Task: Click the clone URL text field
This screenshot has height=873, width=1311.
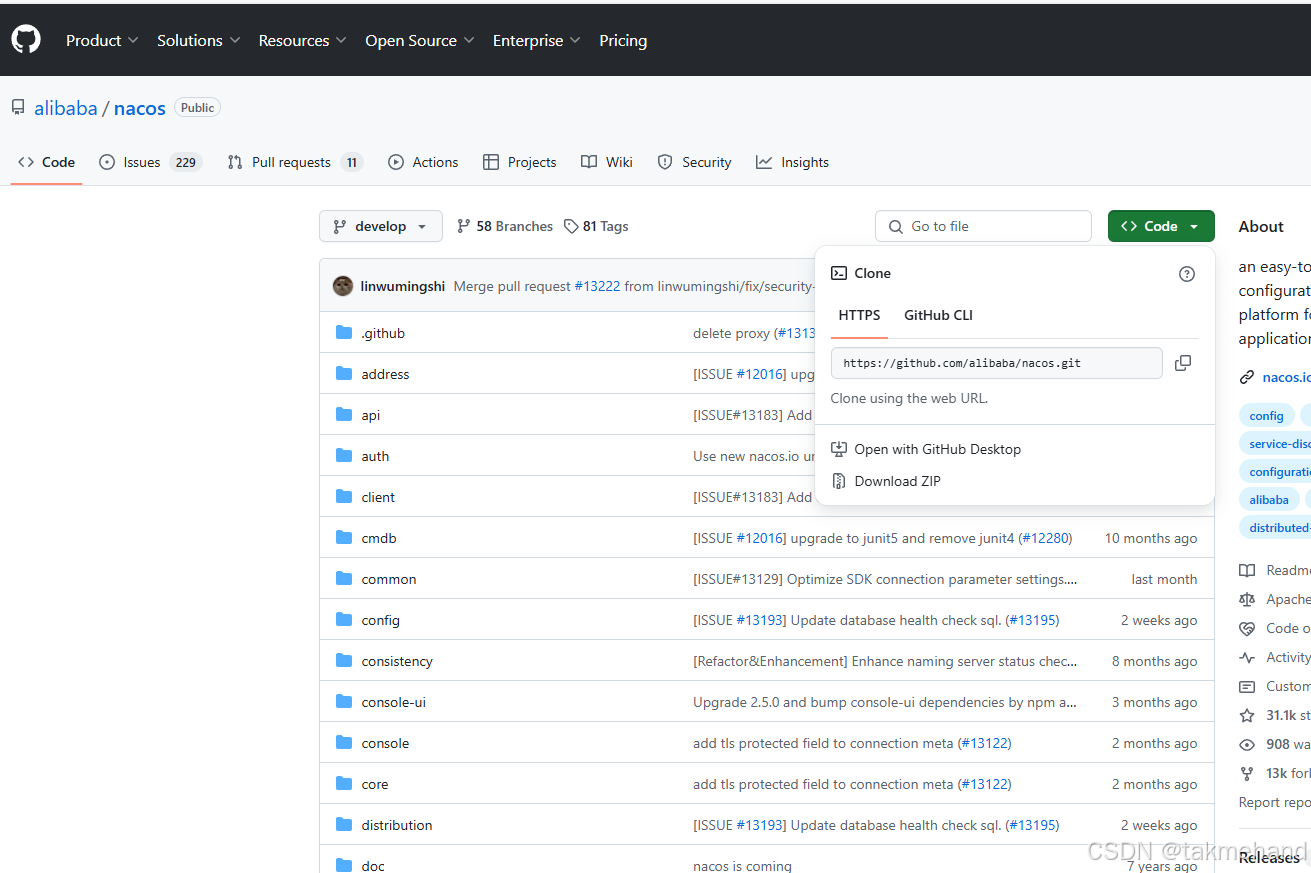Action: coord(996,363)
